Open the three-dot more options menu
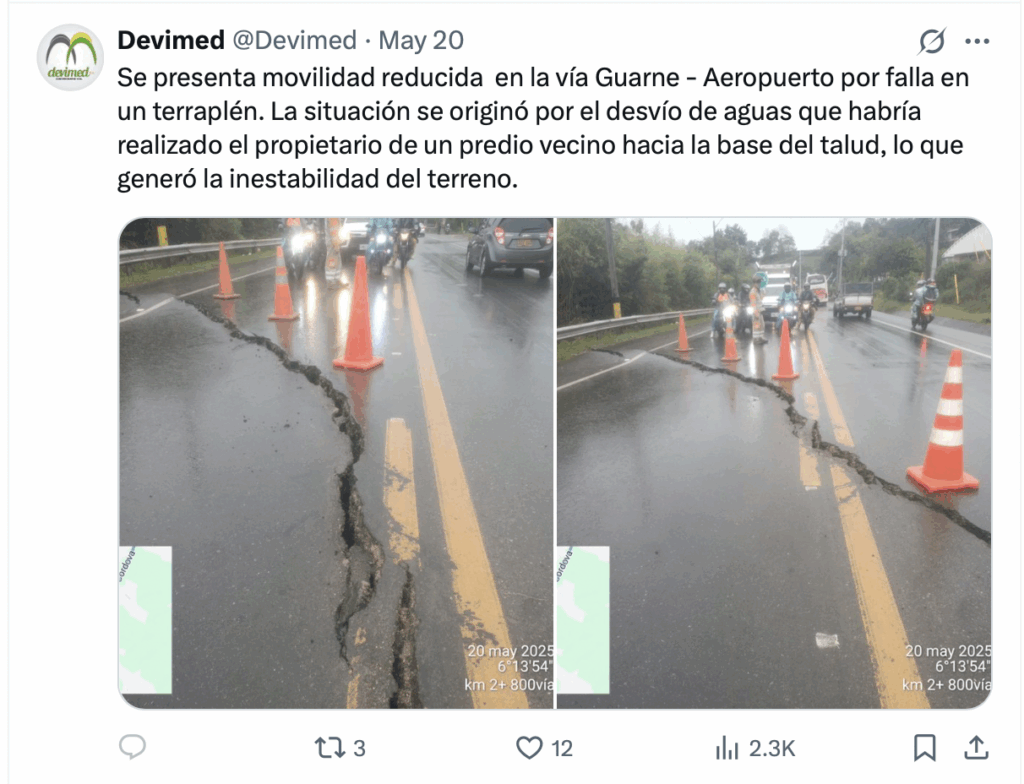This screenshot has width=1024, height=784. pos(977,41)
